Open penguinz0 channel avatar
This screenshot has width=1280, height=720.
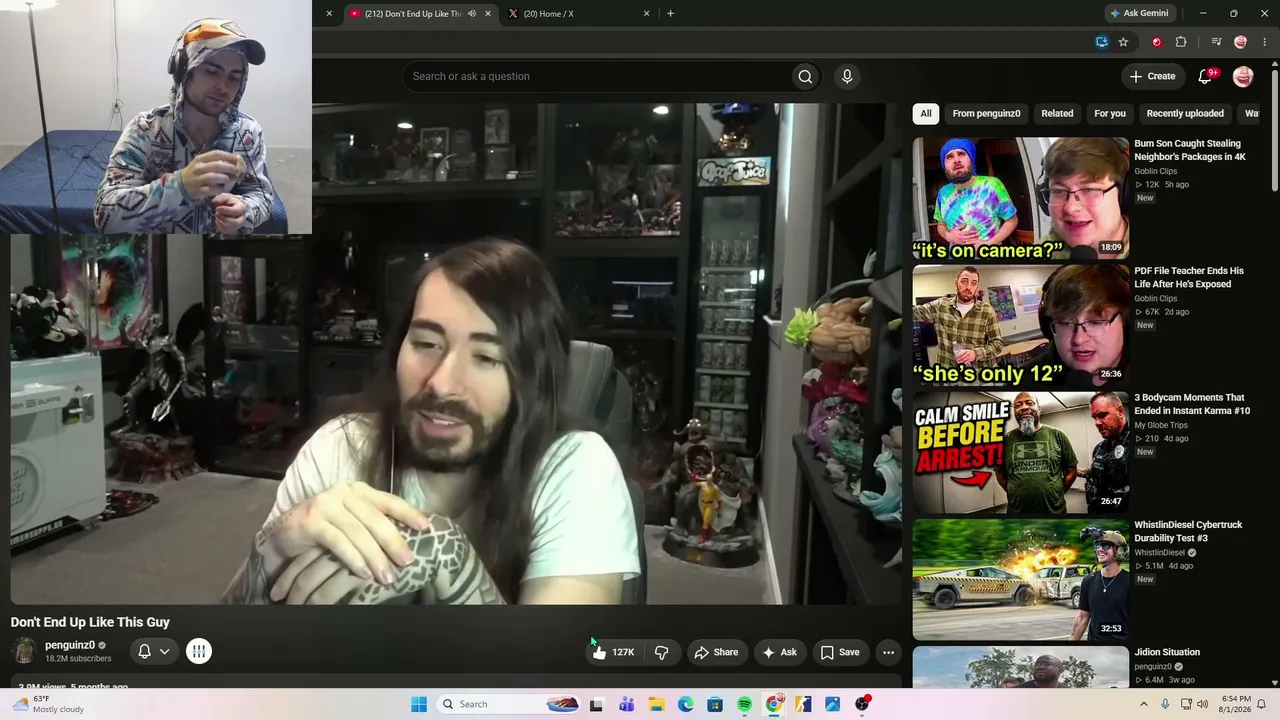tap(24, 651)
